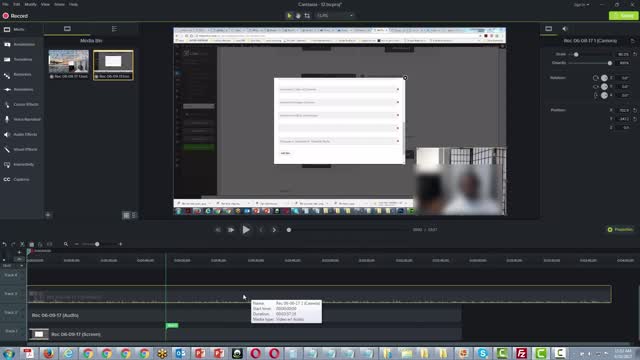
Task: Open Outlook from the Windows taskbar
Action: pyautogui.click(x=180, y=353)
